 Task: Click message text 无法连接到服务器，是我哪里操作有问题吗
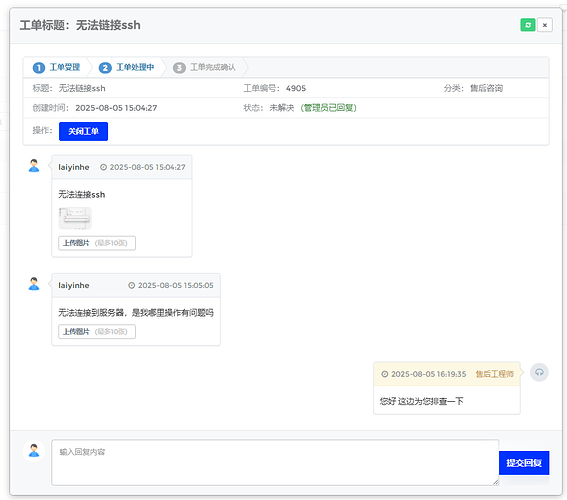coord(136,312)
